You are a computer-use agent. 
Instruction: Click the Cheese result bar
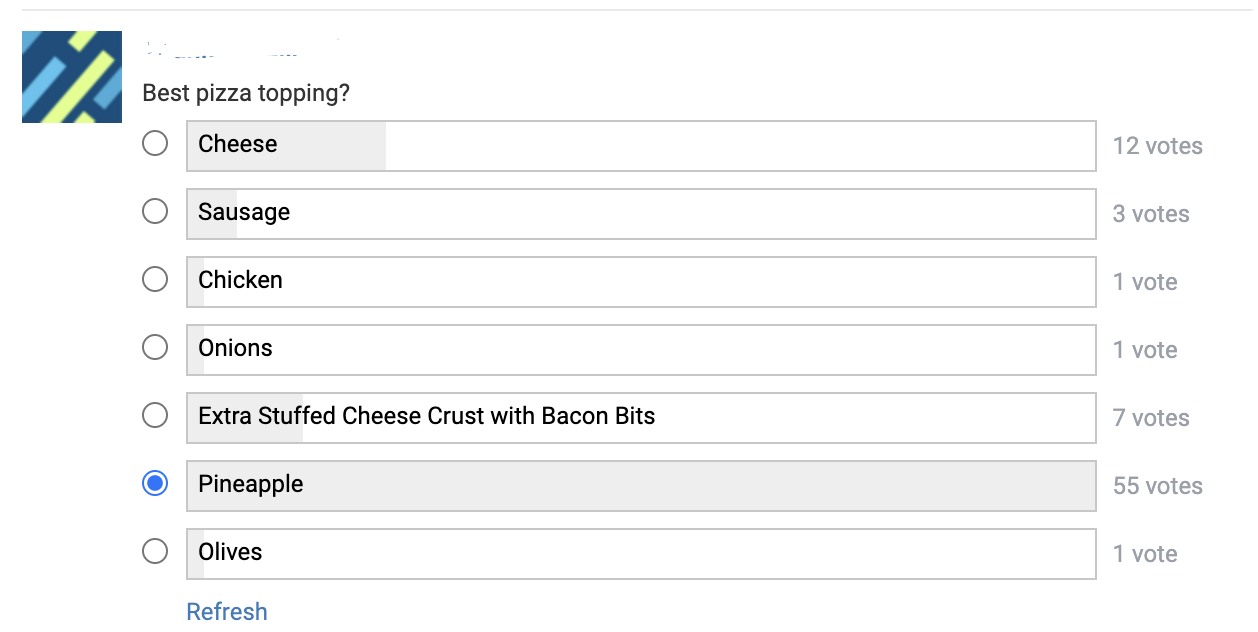click(641, 146)
